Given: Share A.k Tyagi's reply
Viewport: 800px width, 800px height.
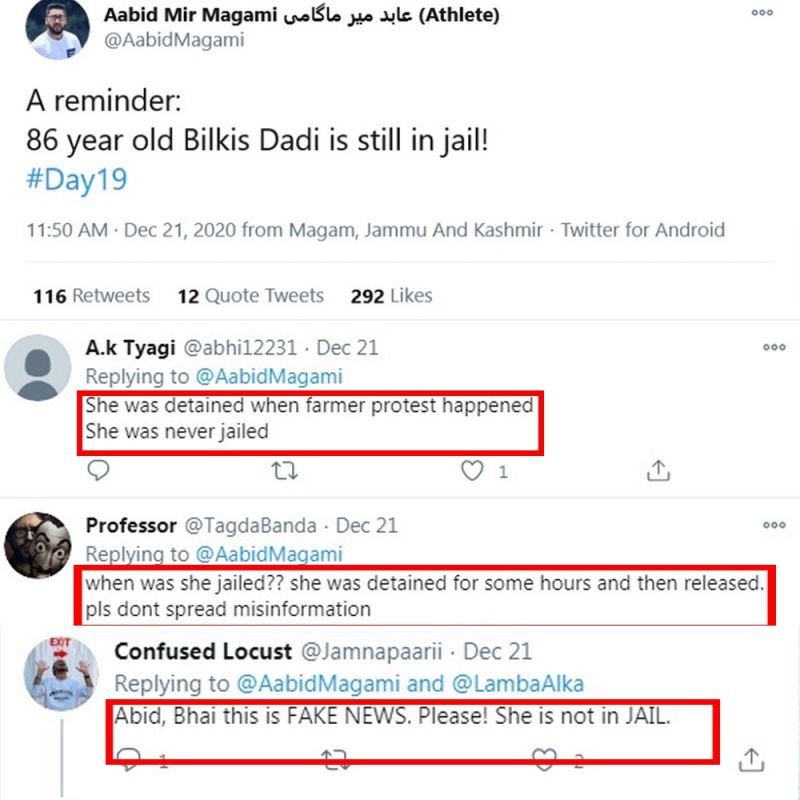Looking at the screenshot, I should pyautogui.click(x=658, y=470).
